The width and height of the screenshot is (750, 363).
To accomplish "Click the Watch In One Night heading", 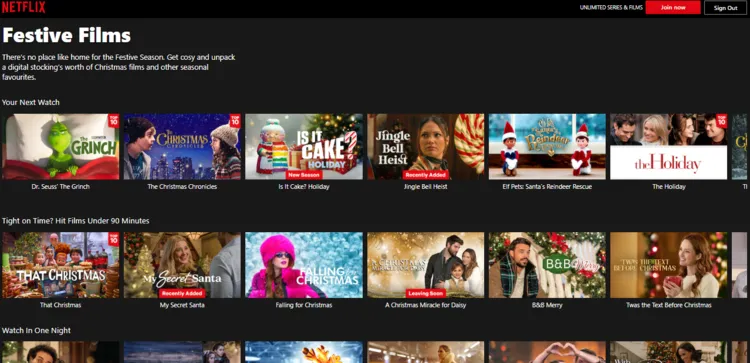I will coord(36,330).
